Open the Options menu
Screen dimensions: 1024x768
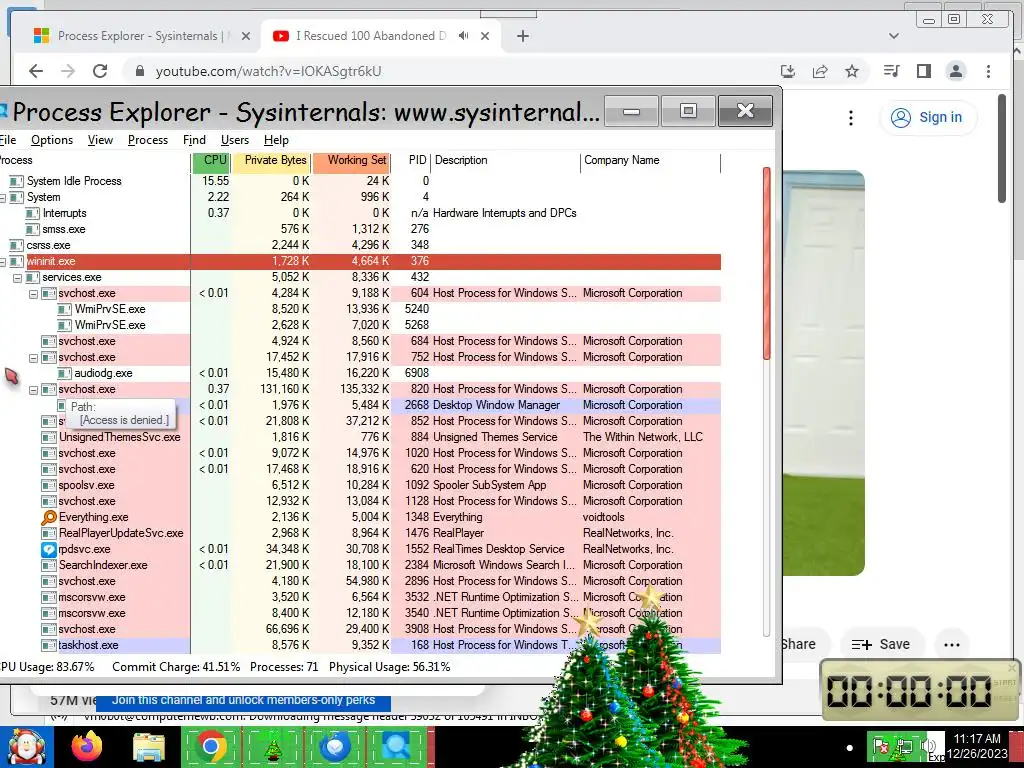(52, 140)
